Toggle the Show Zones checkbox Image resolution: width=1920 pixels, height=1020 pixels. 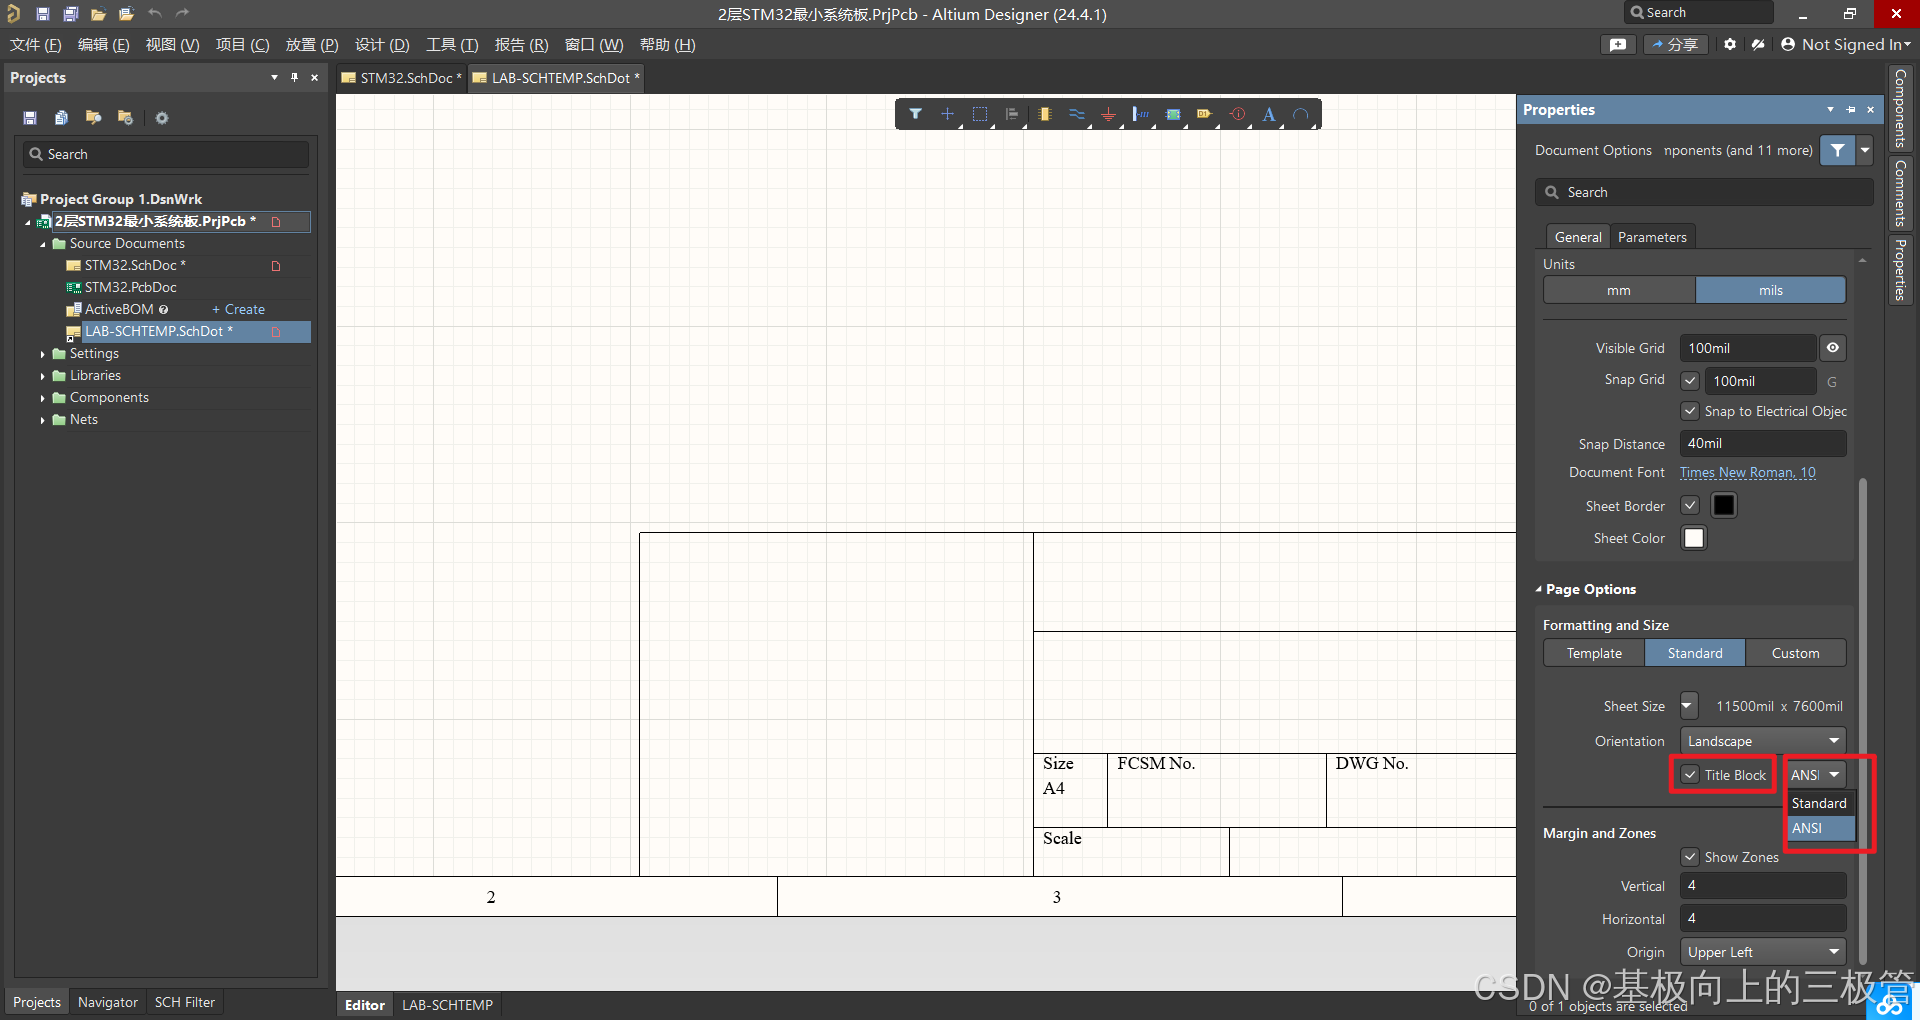click(1690, 857)
